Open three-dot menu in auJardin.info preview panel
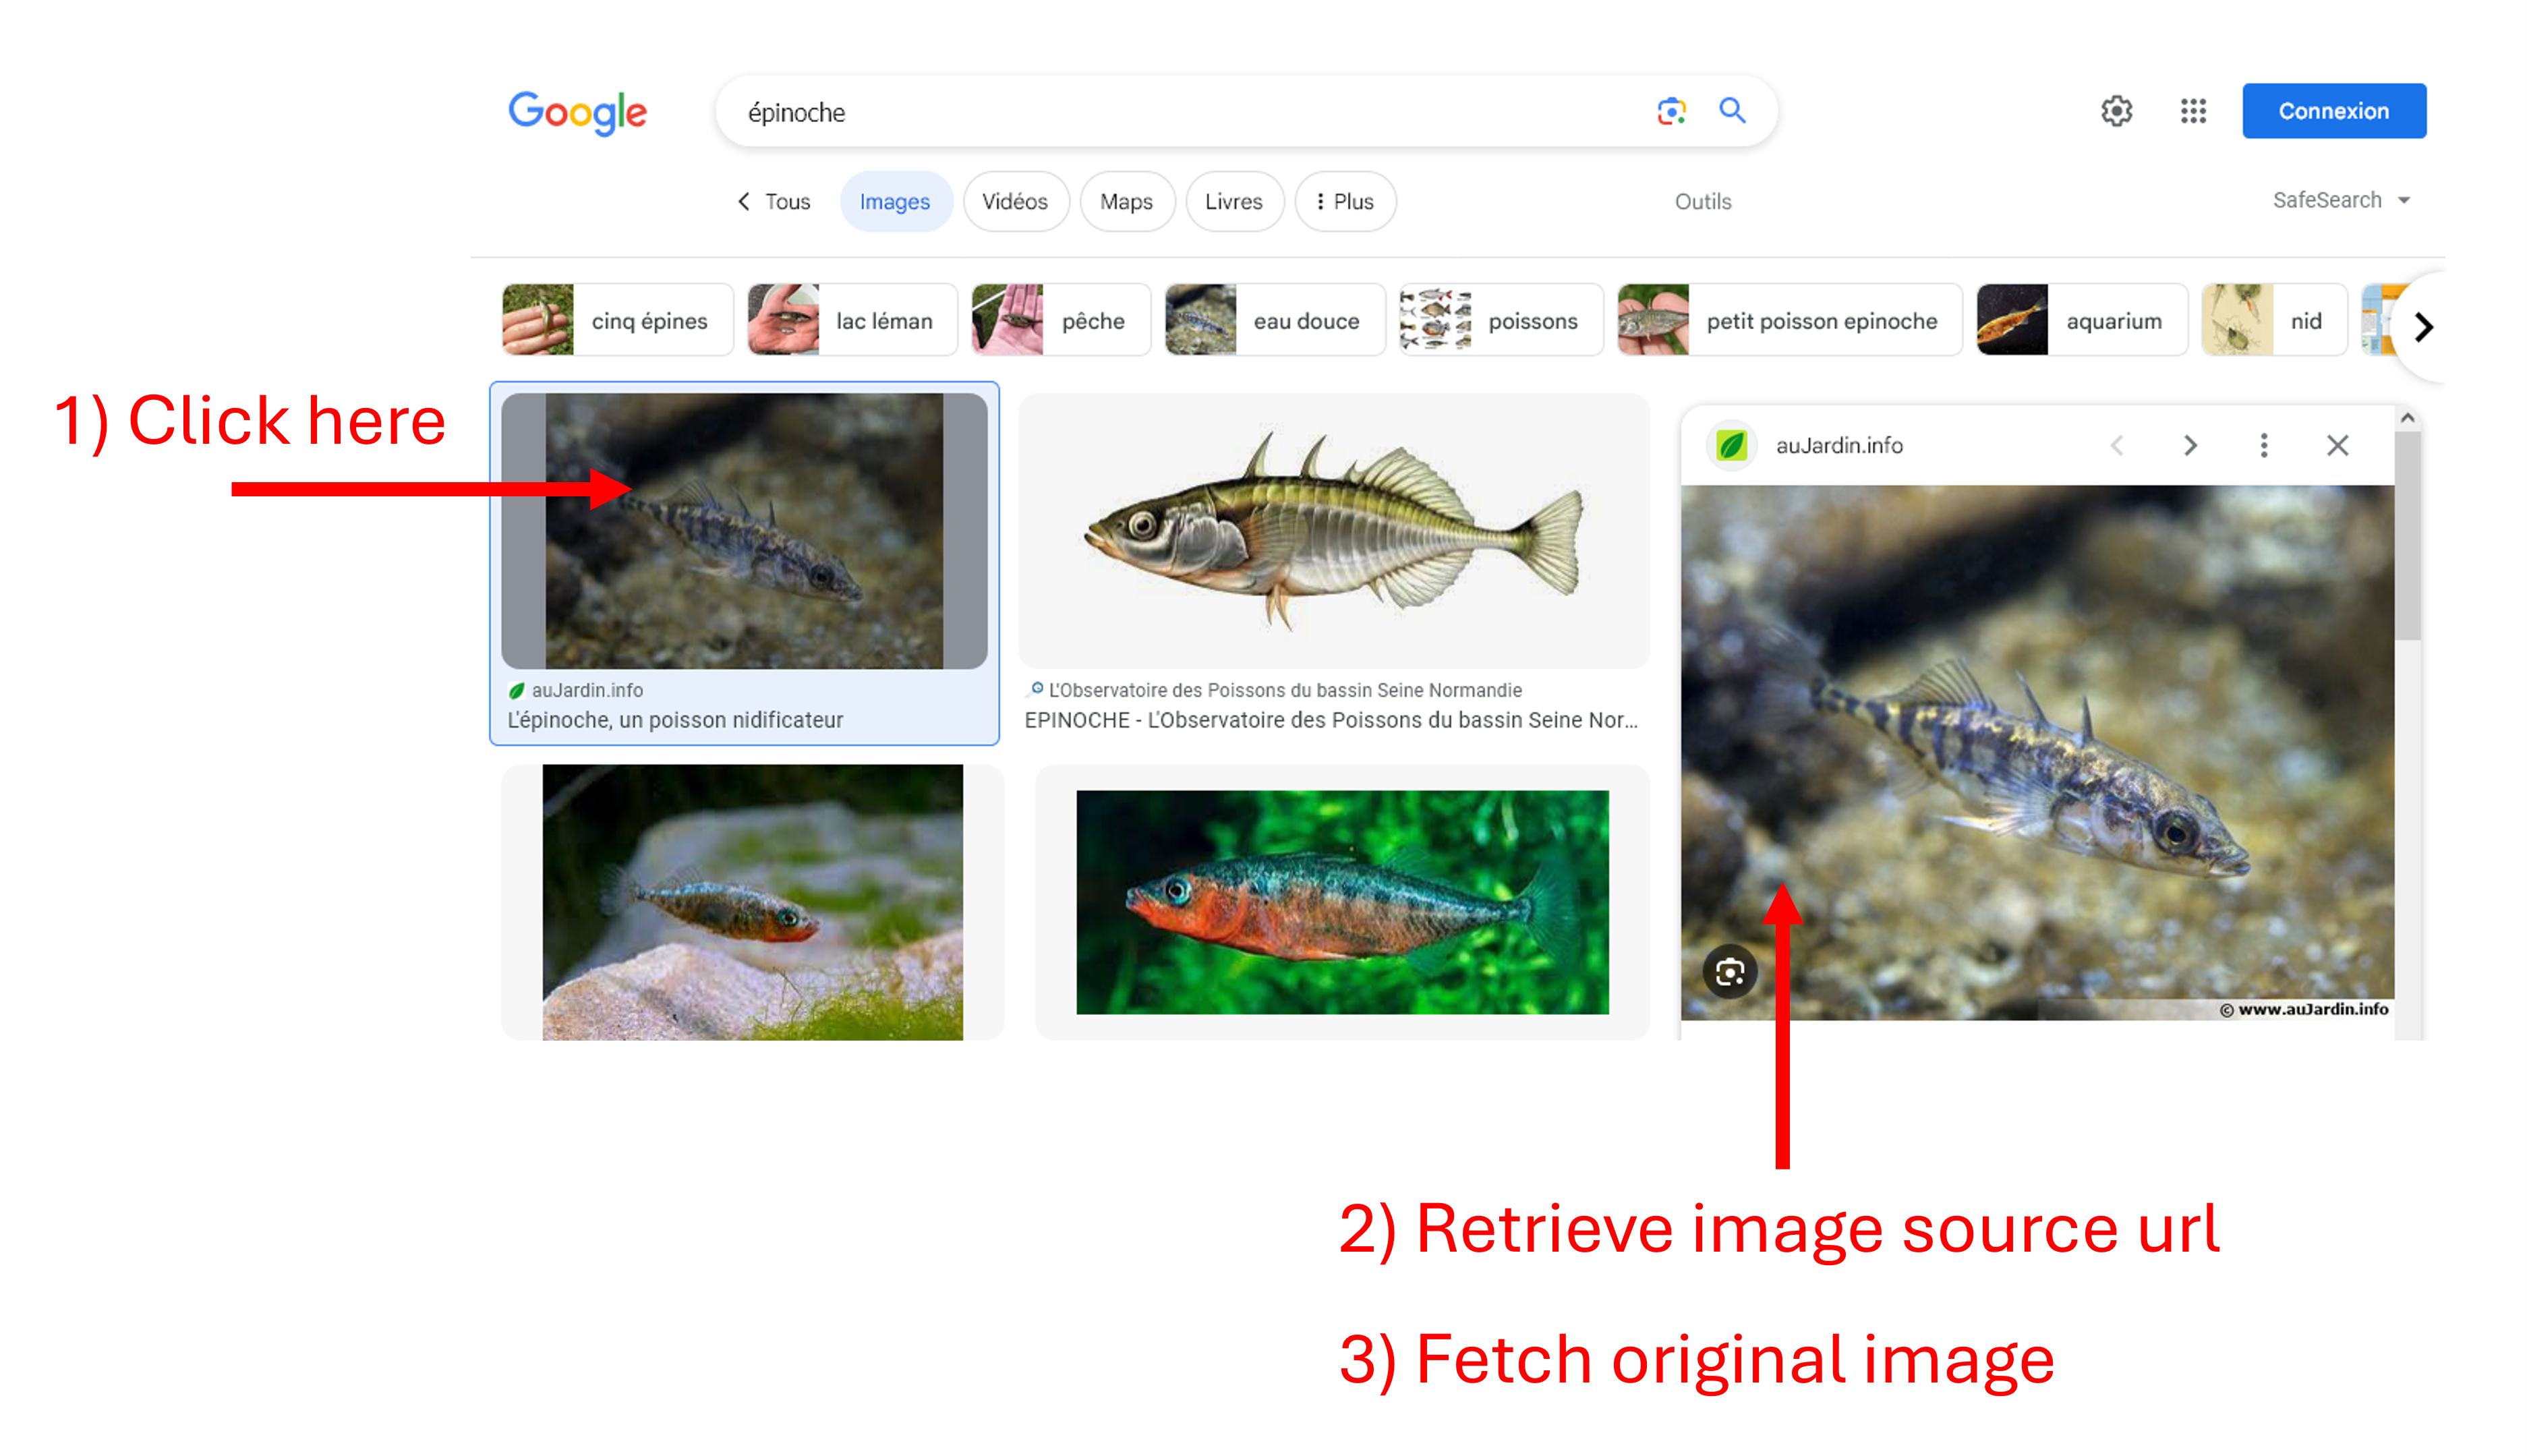 pyautogui.click(x=2264, y=446)
